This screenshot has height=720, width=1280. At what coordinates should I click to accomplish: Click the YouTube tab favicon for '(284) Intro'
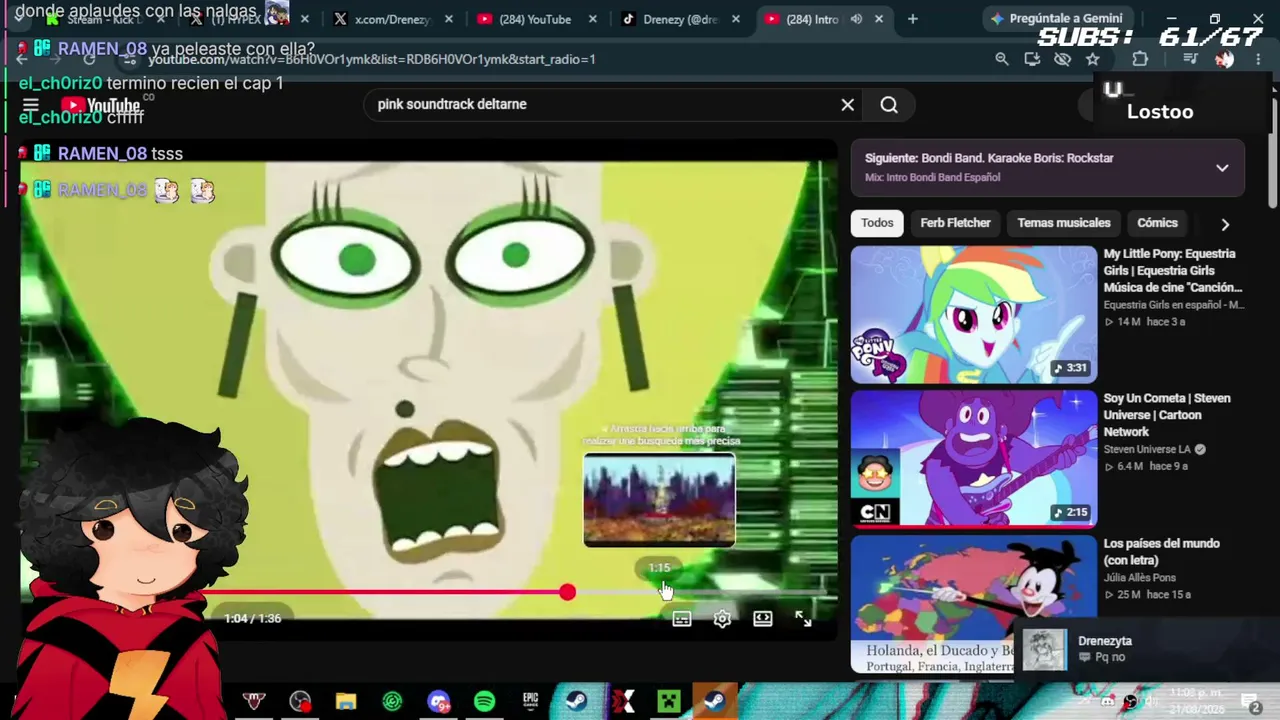point(772,19)
